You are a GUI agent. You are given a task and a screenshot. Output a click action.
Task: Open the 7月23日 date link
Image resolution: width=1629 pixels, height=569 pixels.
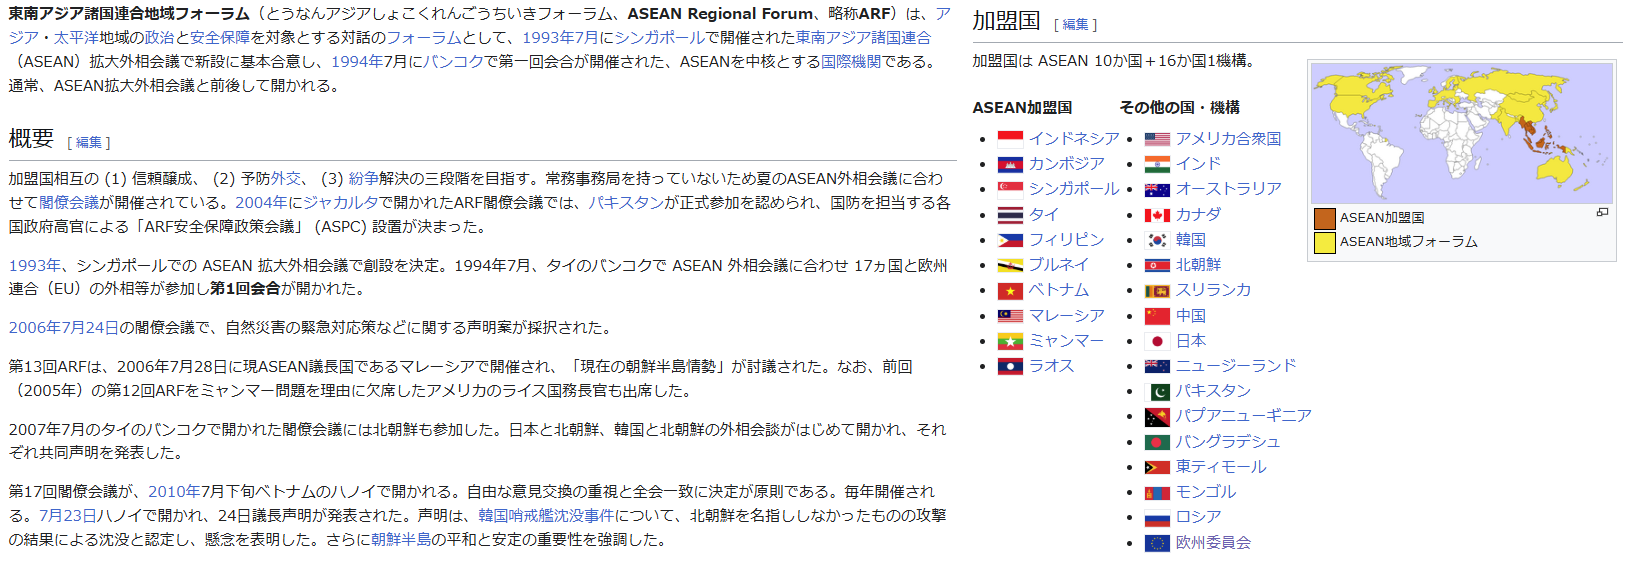coord(68,515)
